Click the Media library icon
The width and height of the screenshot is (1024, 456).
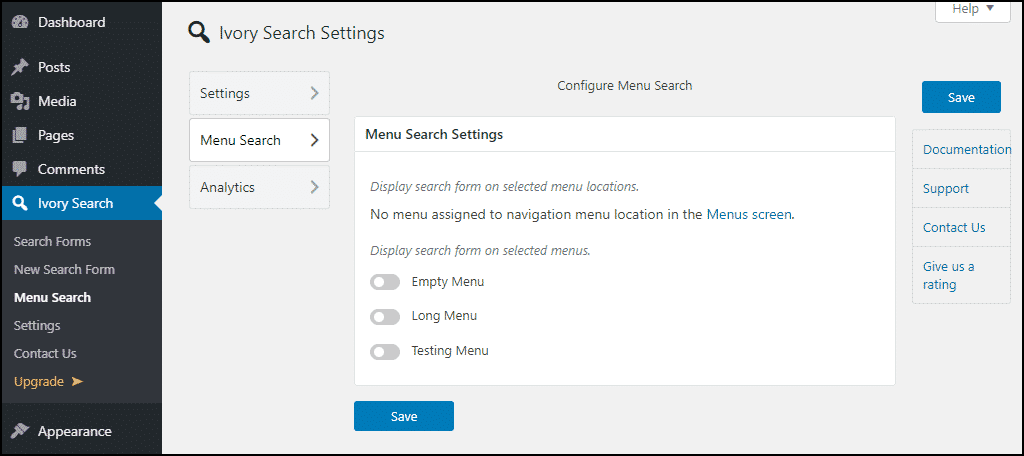(x=20, y=101)
